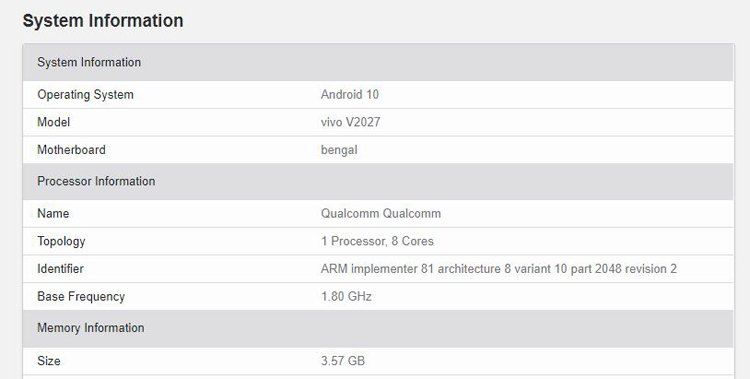
Task: Click the memory Size label
Action: coord(49,361)
